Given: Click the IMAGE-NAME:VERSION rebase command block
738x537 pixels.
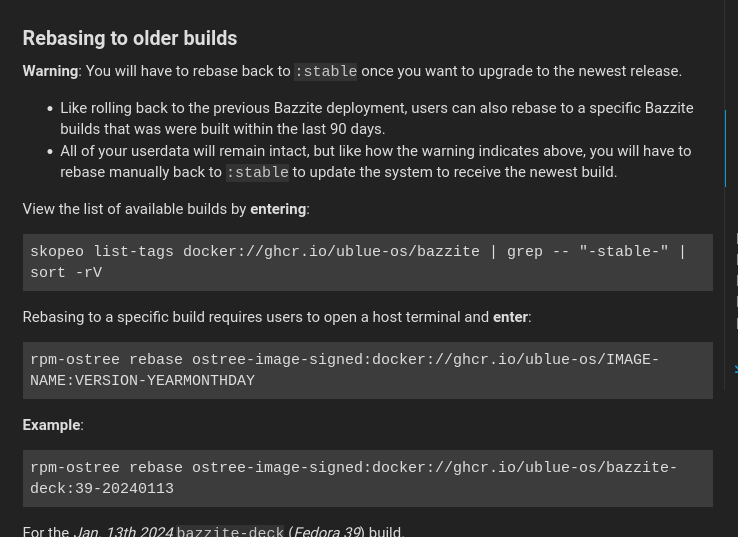Looking at the screenshot, I should pyautogui.click(x=367, y=370).
